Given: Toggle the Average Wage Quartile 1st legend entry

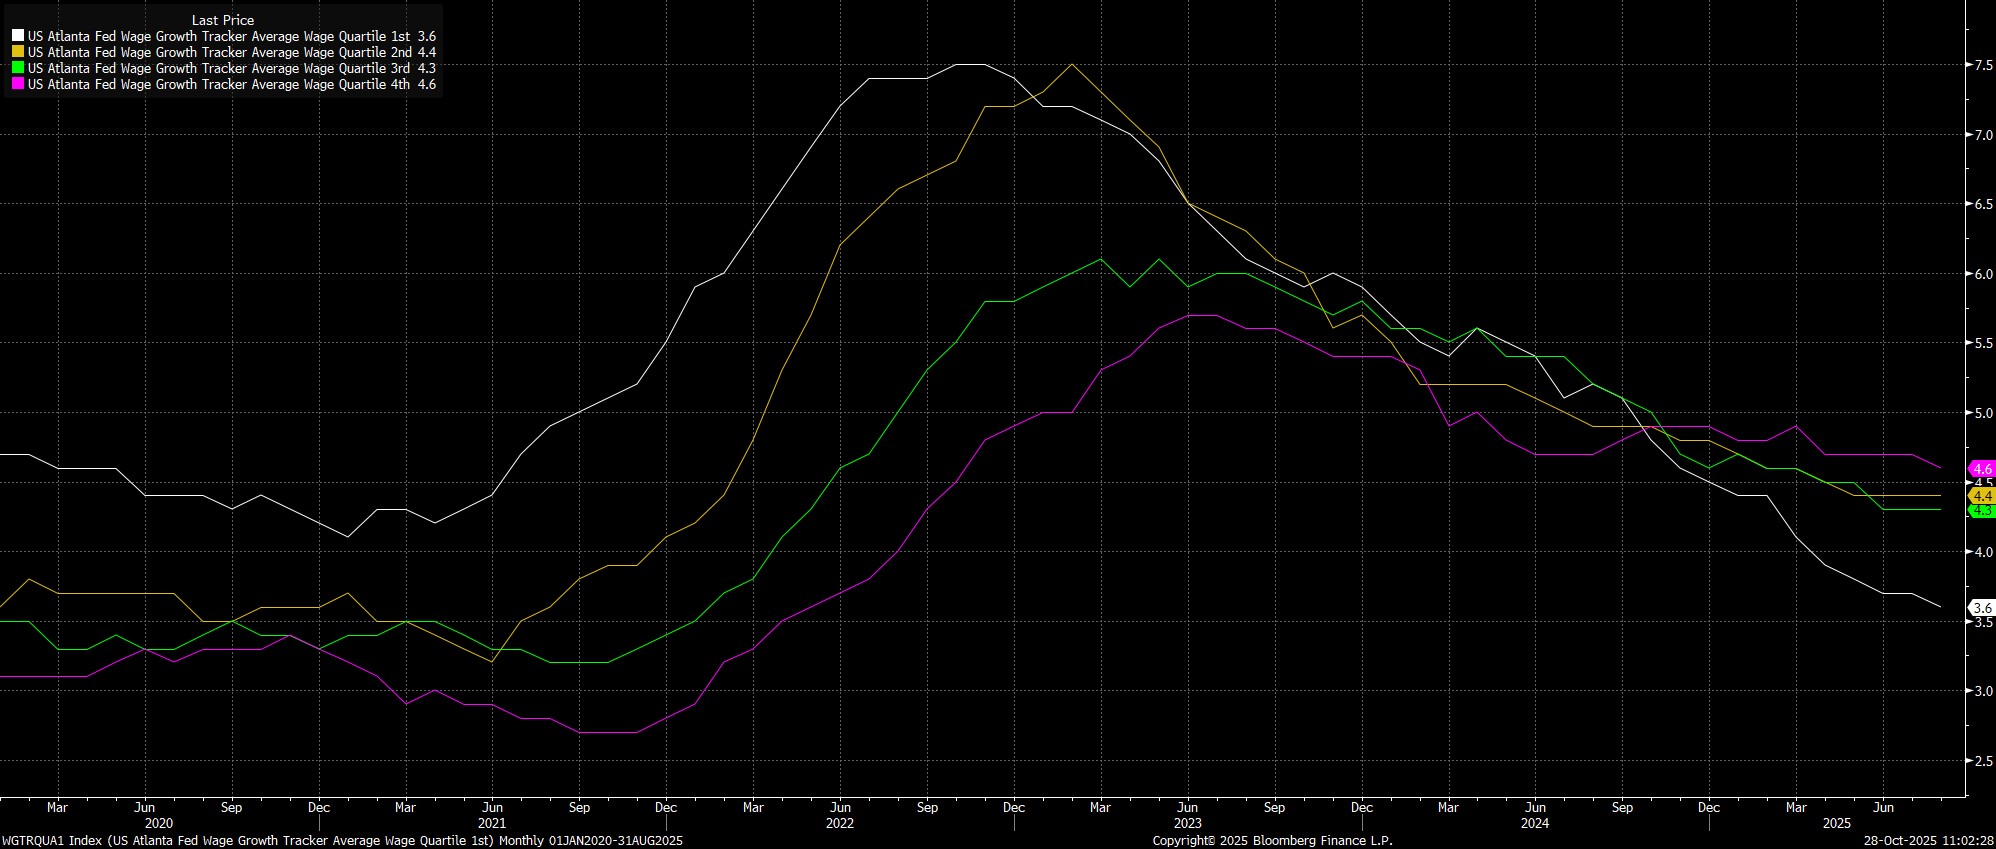Looking at the screenshot, I should [230, 36].
